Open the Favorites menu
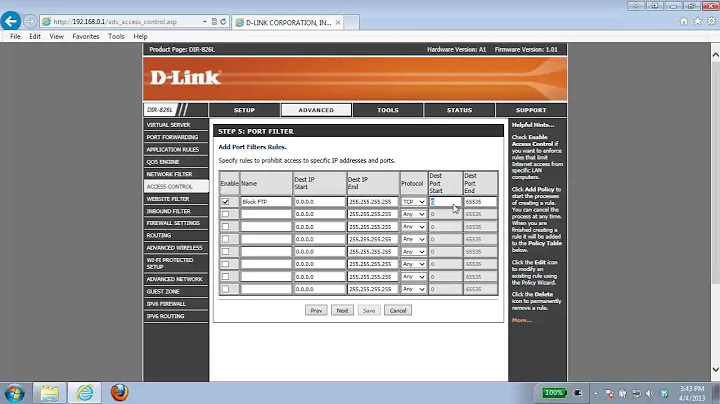The height and width of the screenshot is (404, 720). [x=85, y=36]
